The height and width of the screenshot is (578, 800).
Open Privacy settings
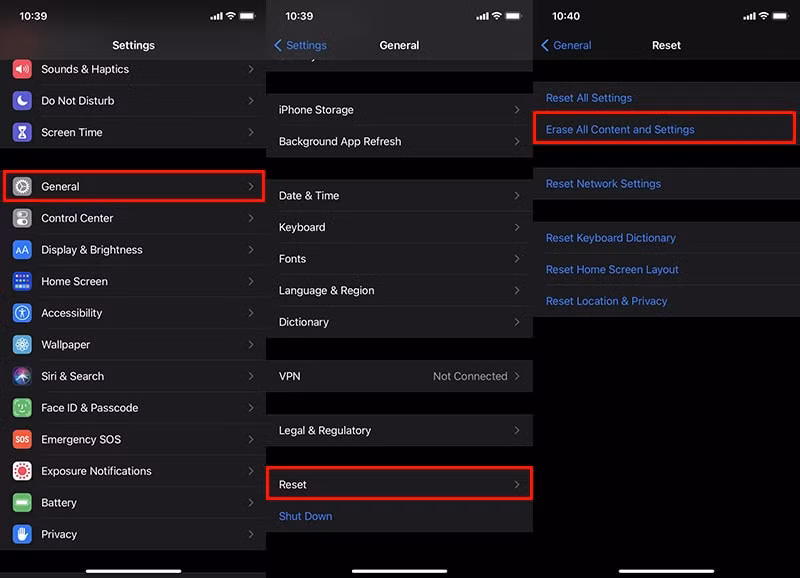point(134,535)
